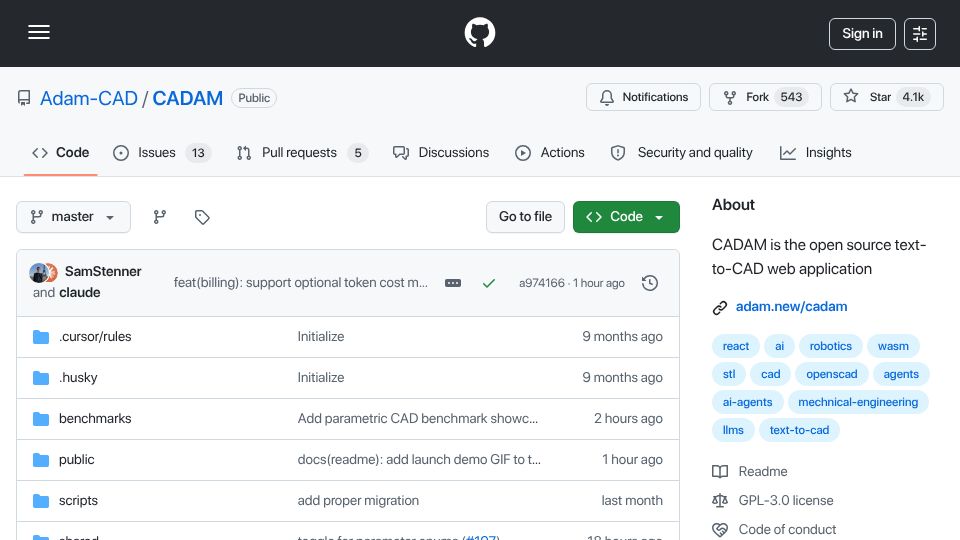The height and width of the screenshot is (540, 960).
Task: Open the Insights tab
Action: pos(816,152)
